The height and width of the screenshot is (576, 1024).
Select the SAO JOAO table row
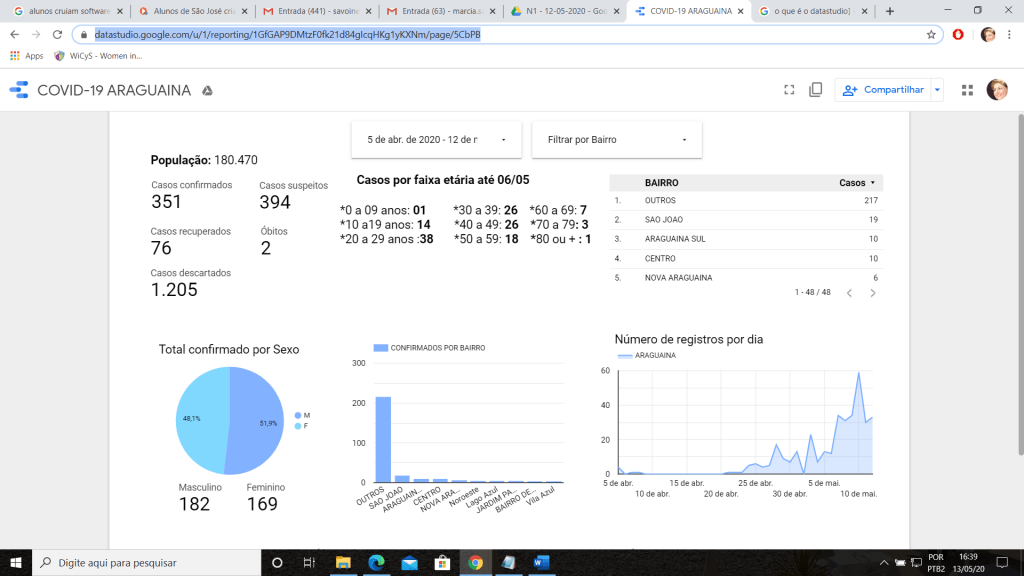746,219
